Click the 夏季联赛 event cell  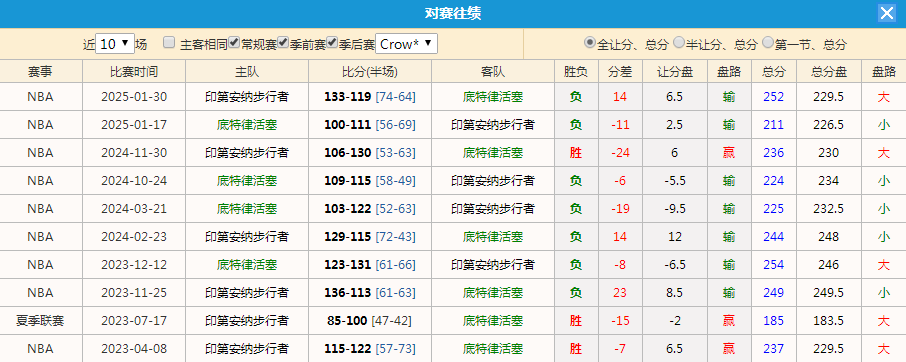[40, 320]
